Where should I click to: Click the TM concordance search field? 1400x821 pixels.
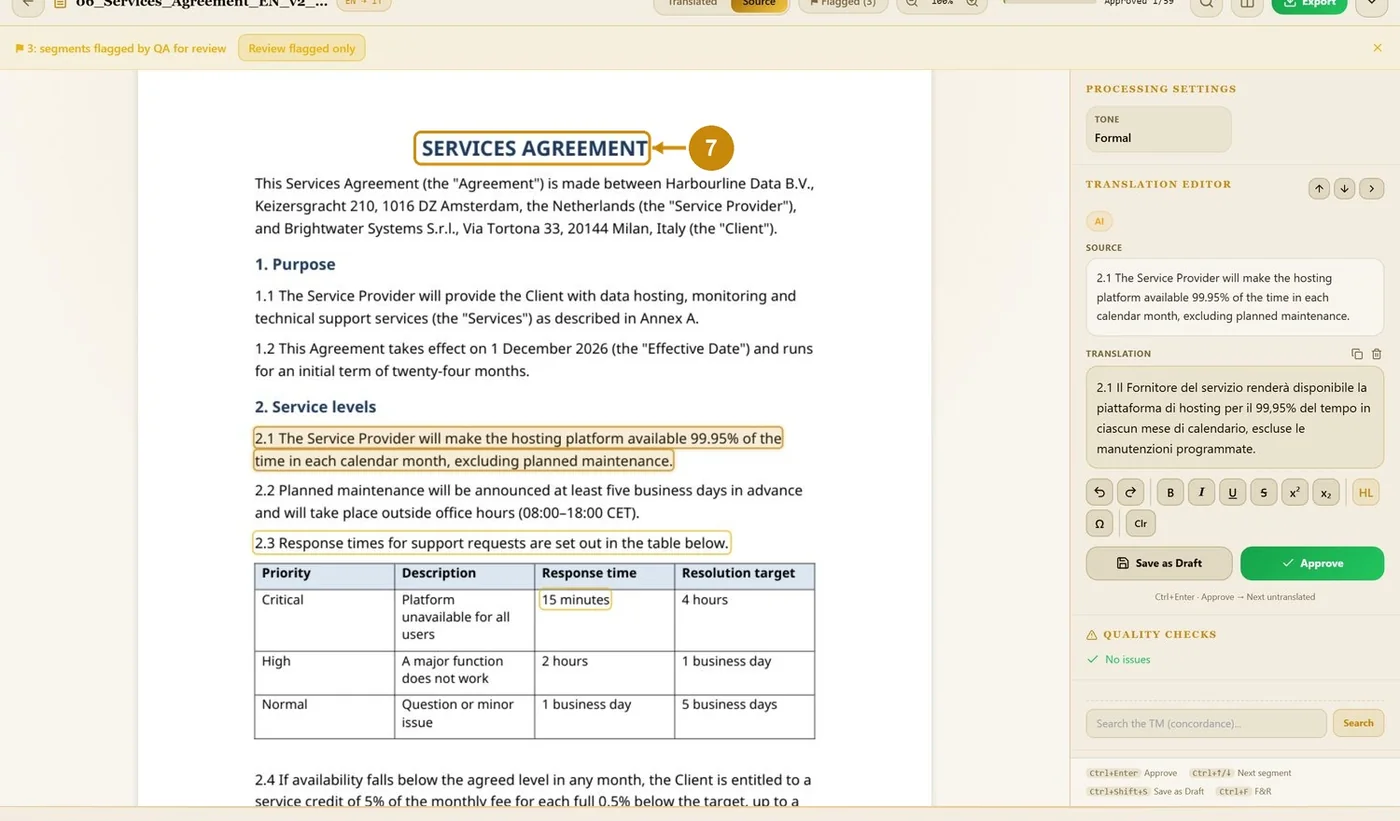[x=1206, y=723]
